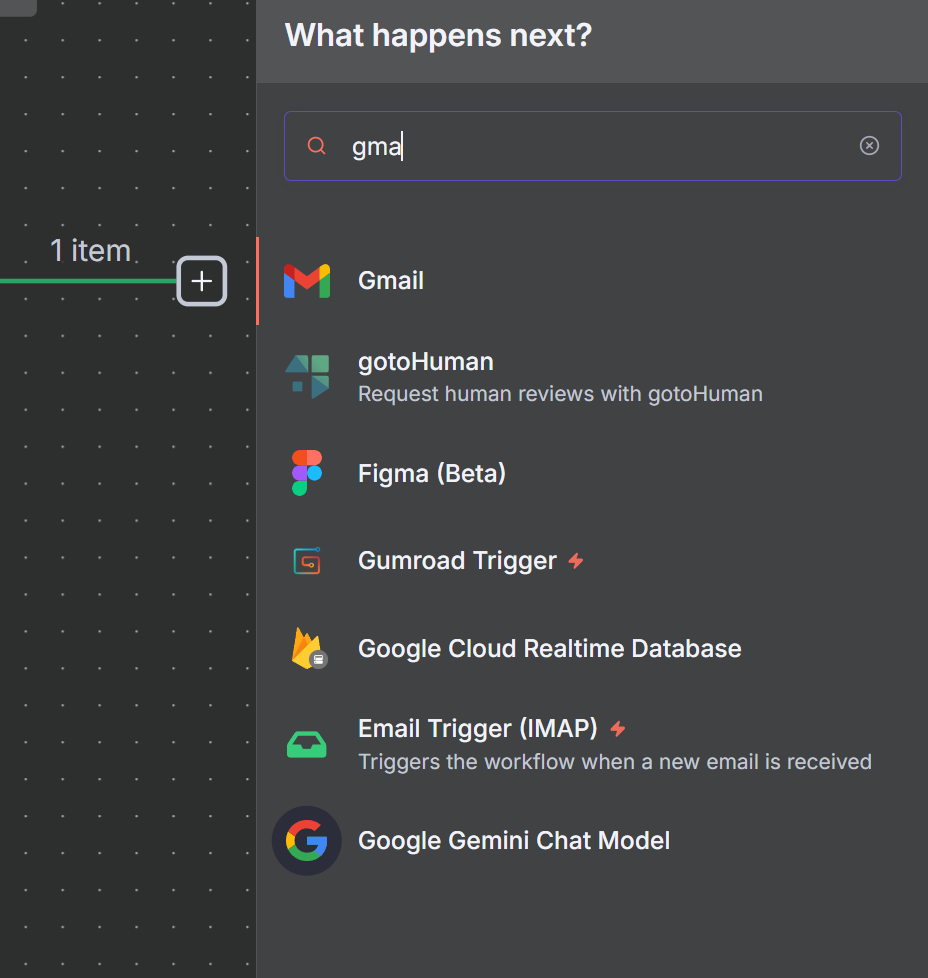The image size is (928, 978).
Task: Click the Google G logo icon
Action: [306, 841]
